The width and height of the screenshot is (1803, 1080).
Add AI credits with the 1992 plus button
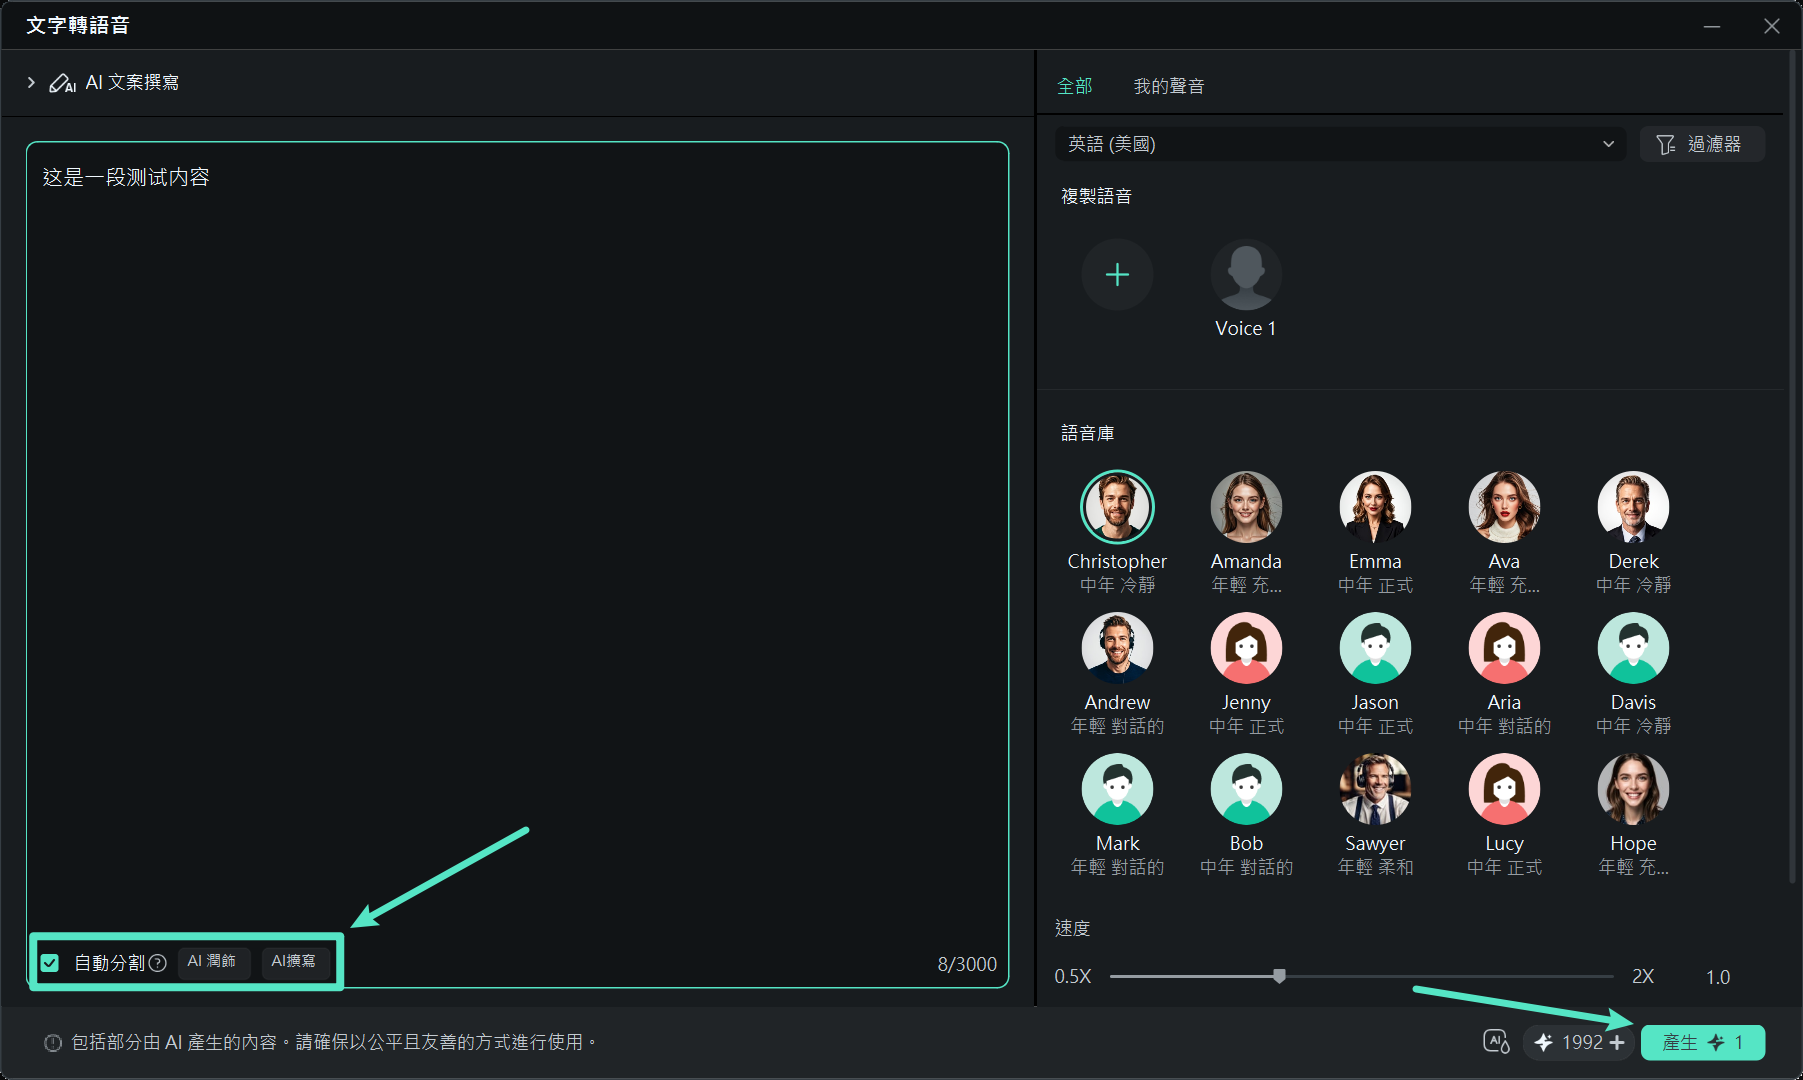pos(1617,1042)
